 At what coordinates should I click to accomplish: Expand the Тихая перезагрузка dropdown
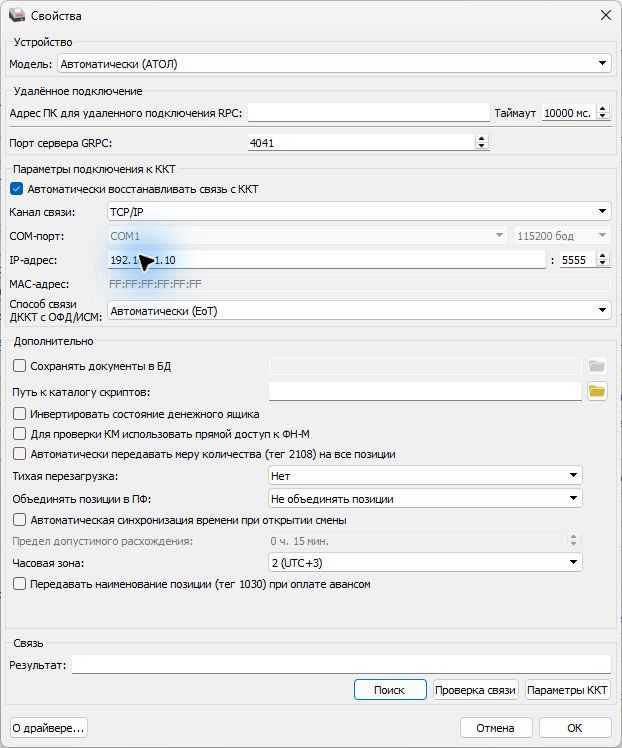425,476
